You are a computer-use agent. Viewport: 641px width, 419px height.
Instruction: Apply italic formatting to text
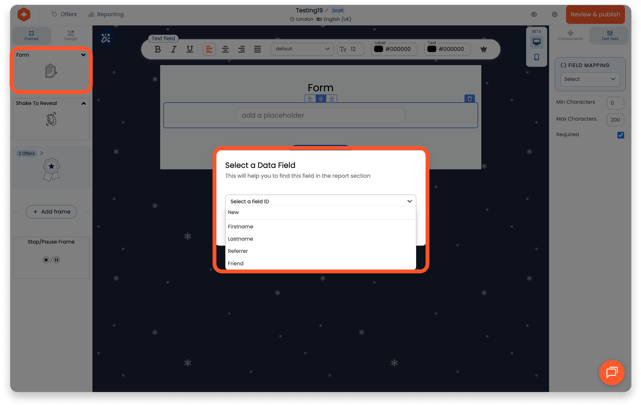[173, 49]
